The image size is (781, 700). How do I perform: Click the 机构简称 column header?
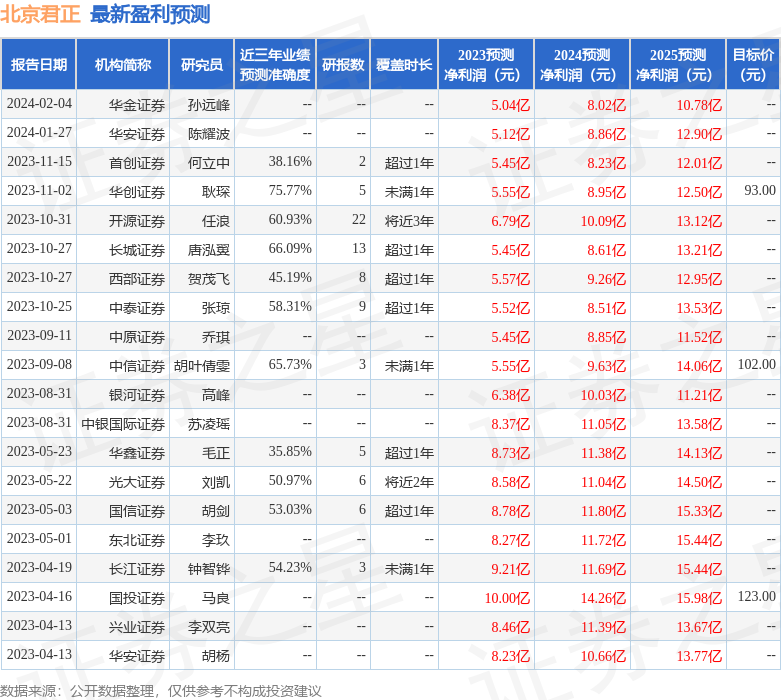pyautogui.click(x=123, y=65)
